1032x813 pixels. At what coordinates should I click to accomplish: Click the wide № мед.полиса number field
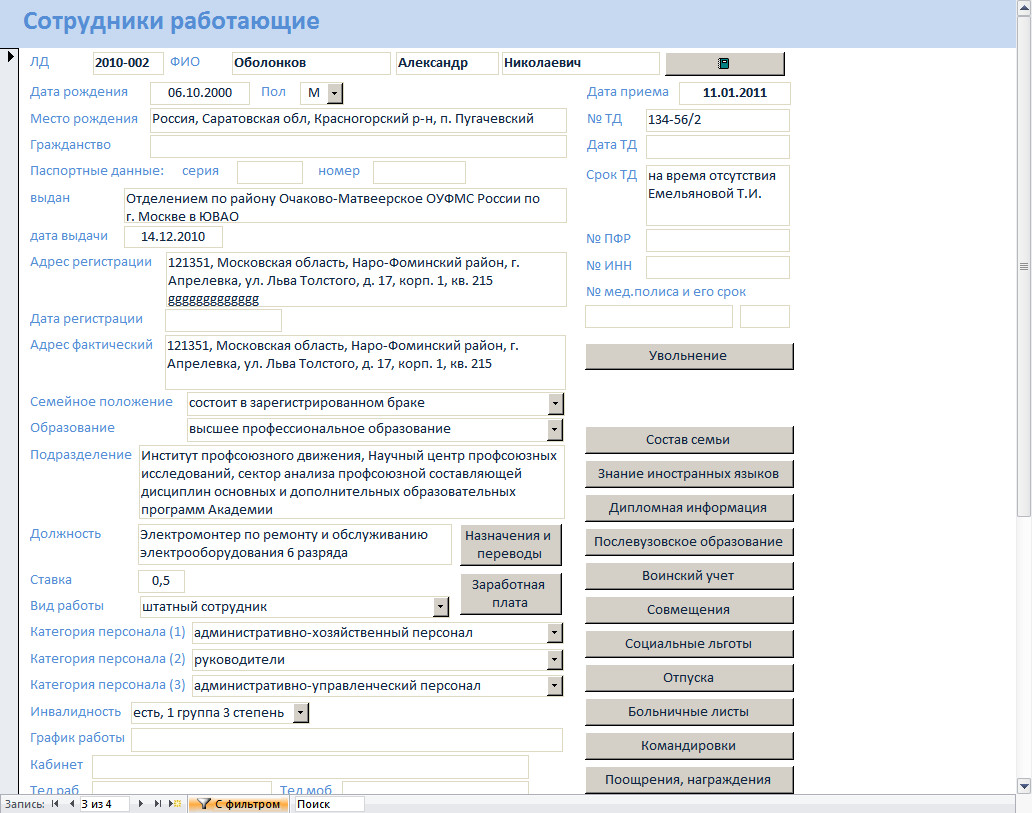[659, 317]
